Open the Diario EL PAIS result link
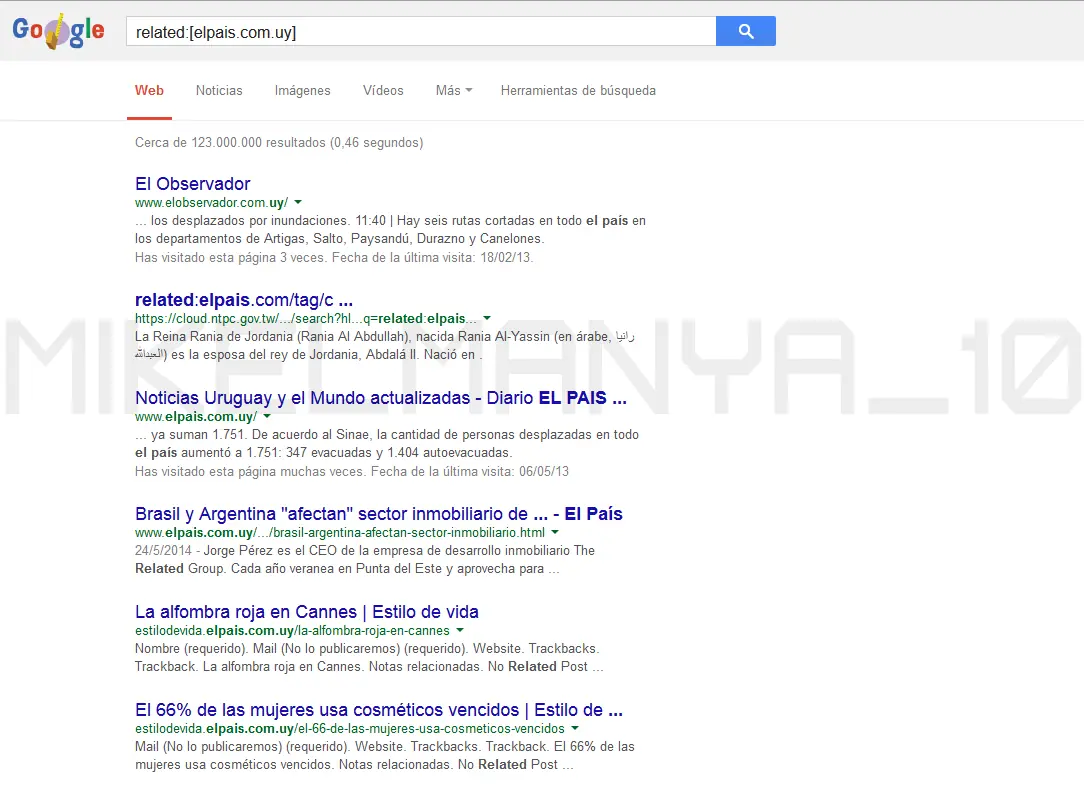 379,397
